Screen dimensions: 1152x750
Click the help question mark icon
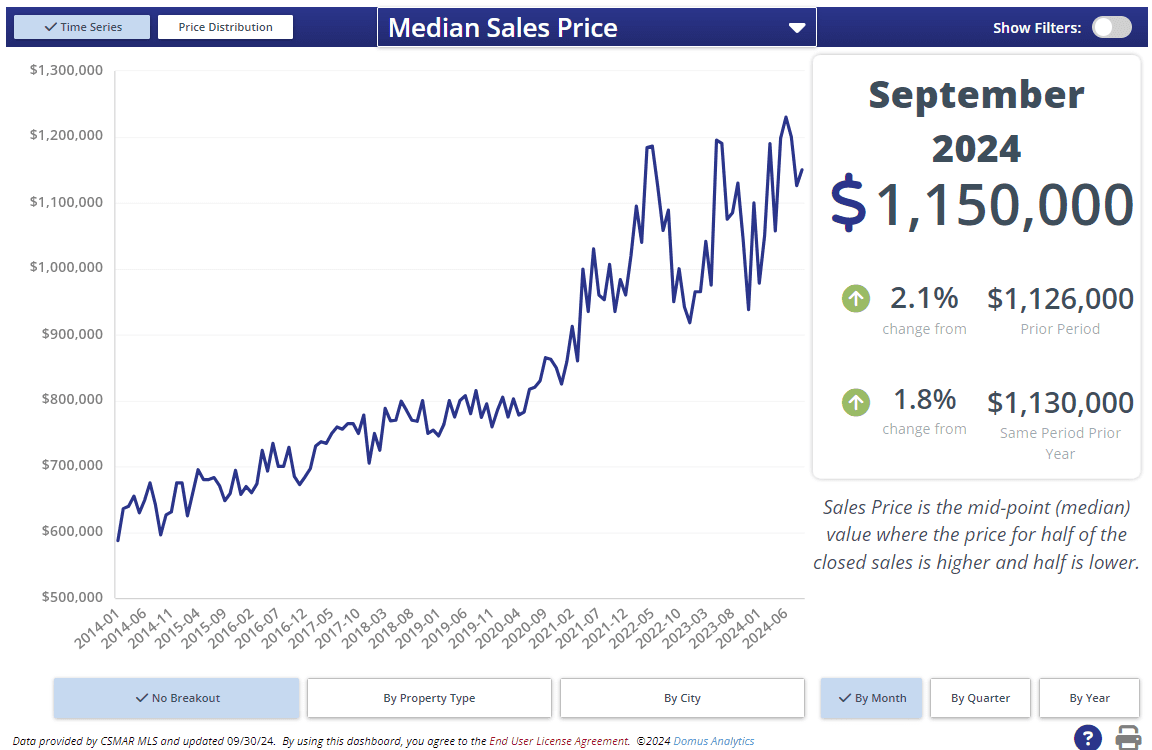1088,738
